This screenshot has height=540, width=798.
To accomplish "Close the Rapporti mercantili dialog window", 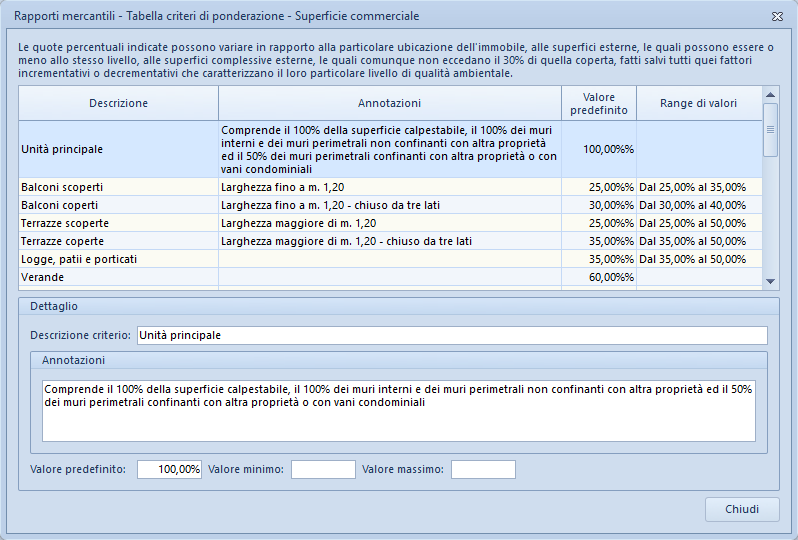I will pos(777,16).
